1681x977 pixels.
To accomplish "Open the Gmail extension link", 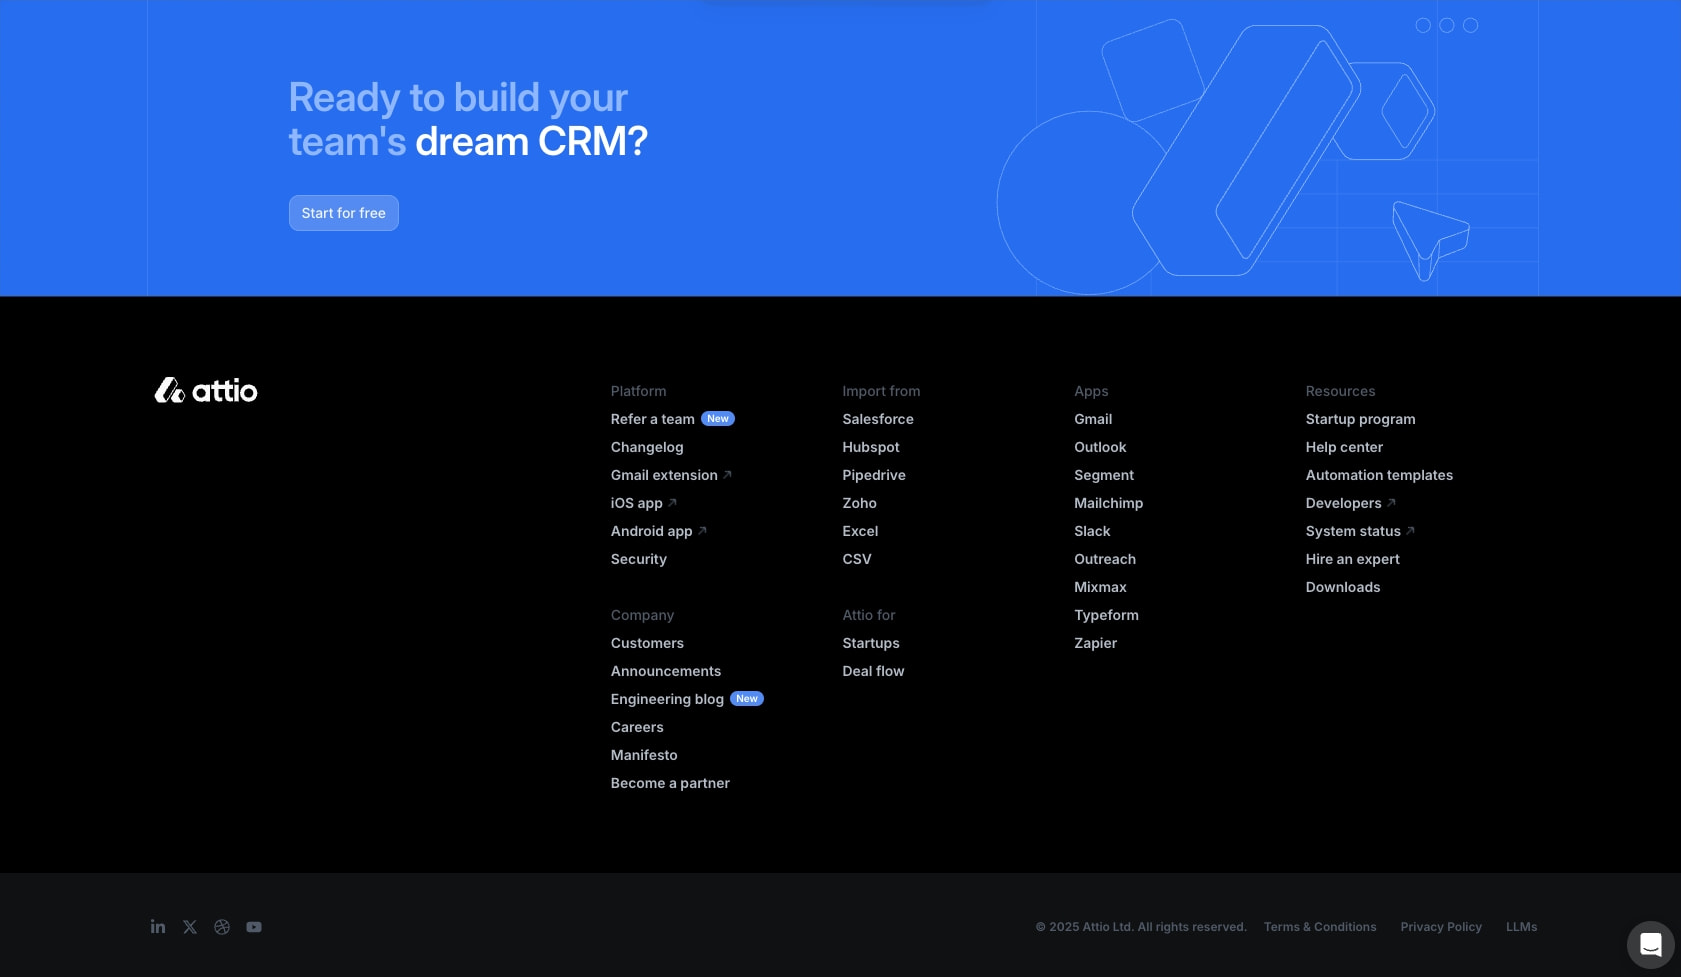I will [671, 475].
